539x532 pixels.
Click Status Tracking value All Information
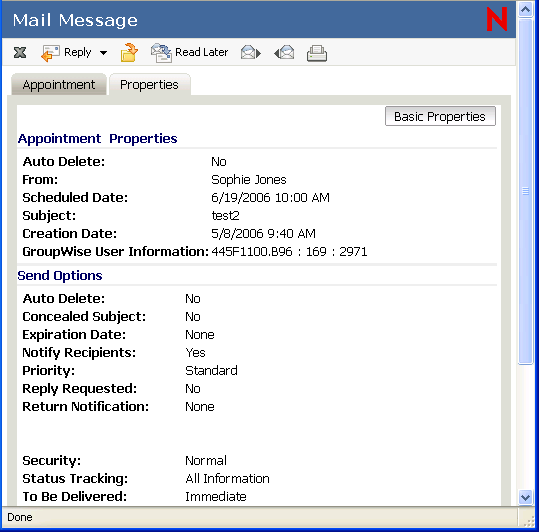[x=227, y=478]
